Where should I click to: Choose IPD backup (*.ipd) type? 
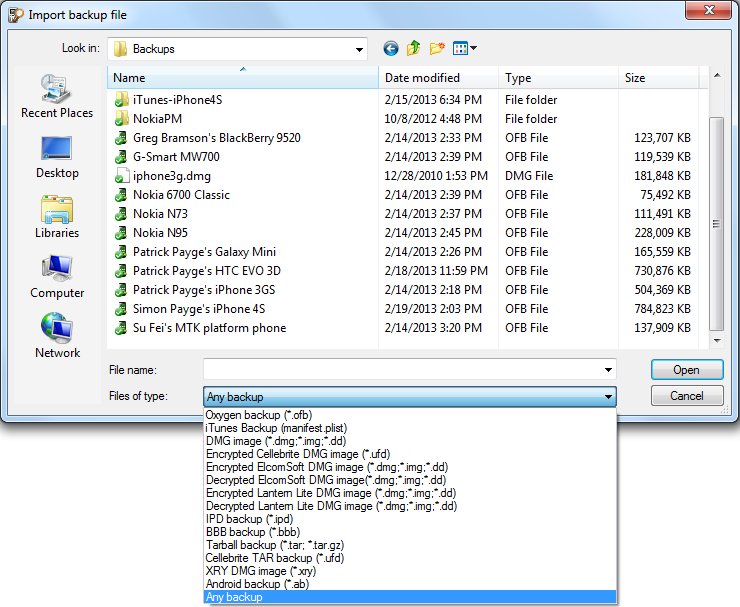click(410, 519)
